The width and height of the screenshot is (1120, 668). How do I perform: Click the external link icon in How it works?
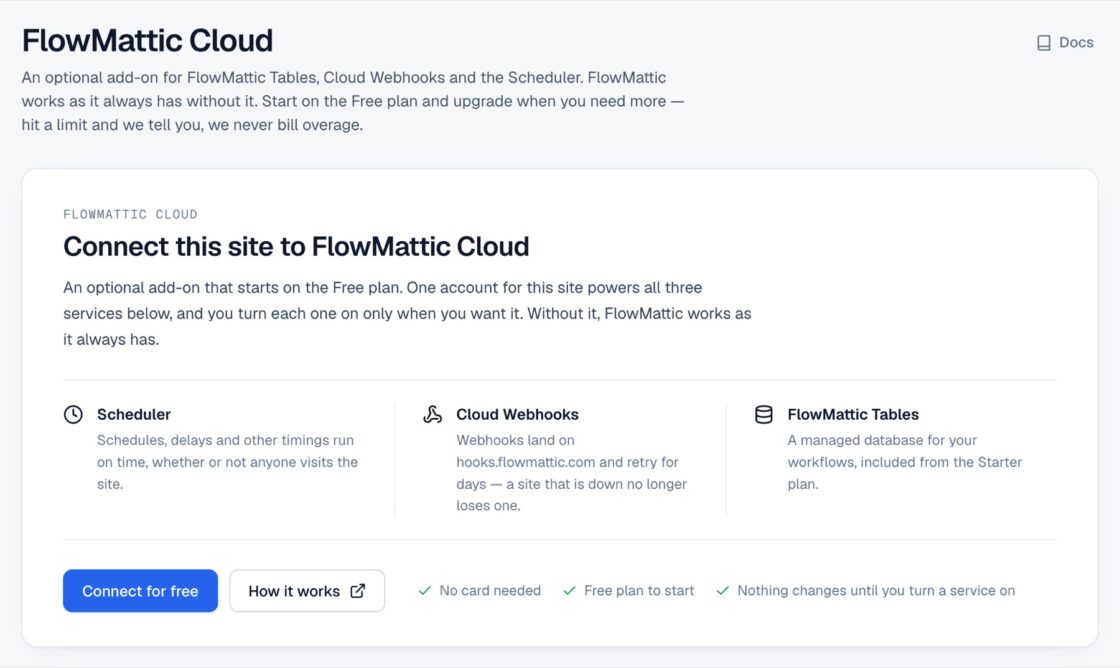click(x=358, y=591)
